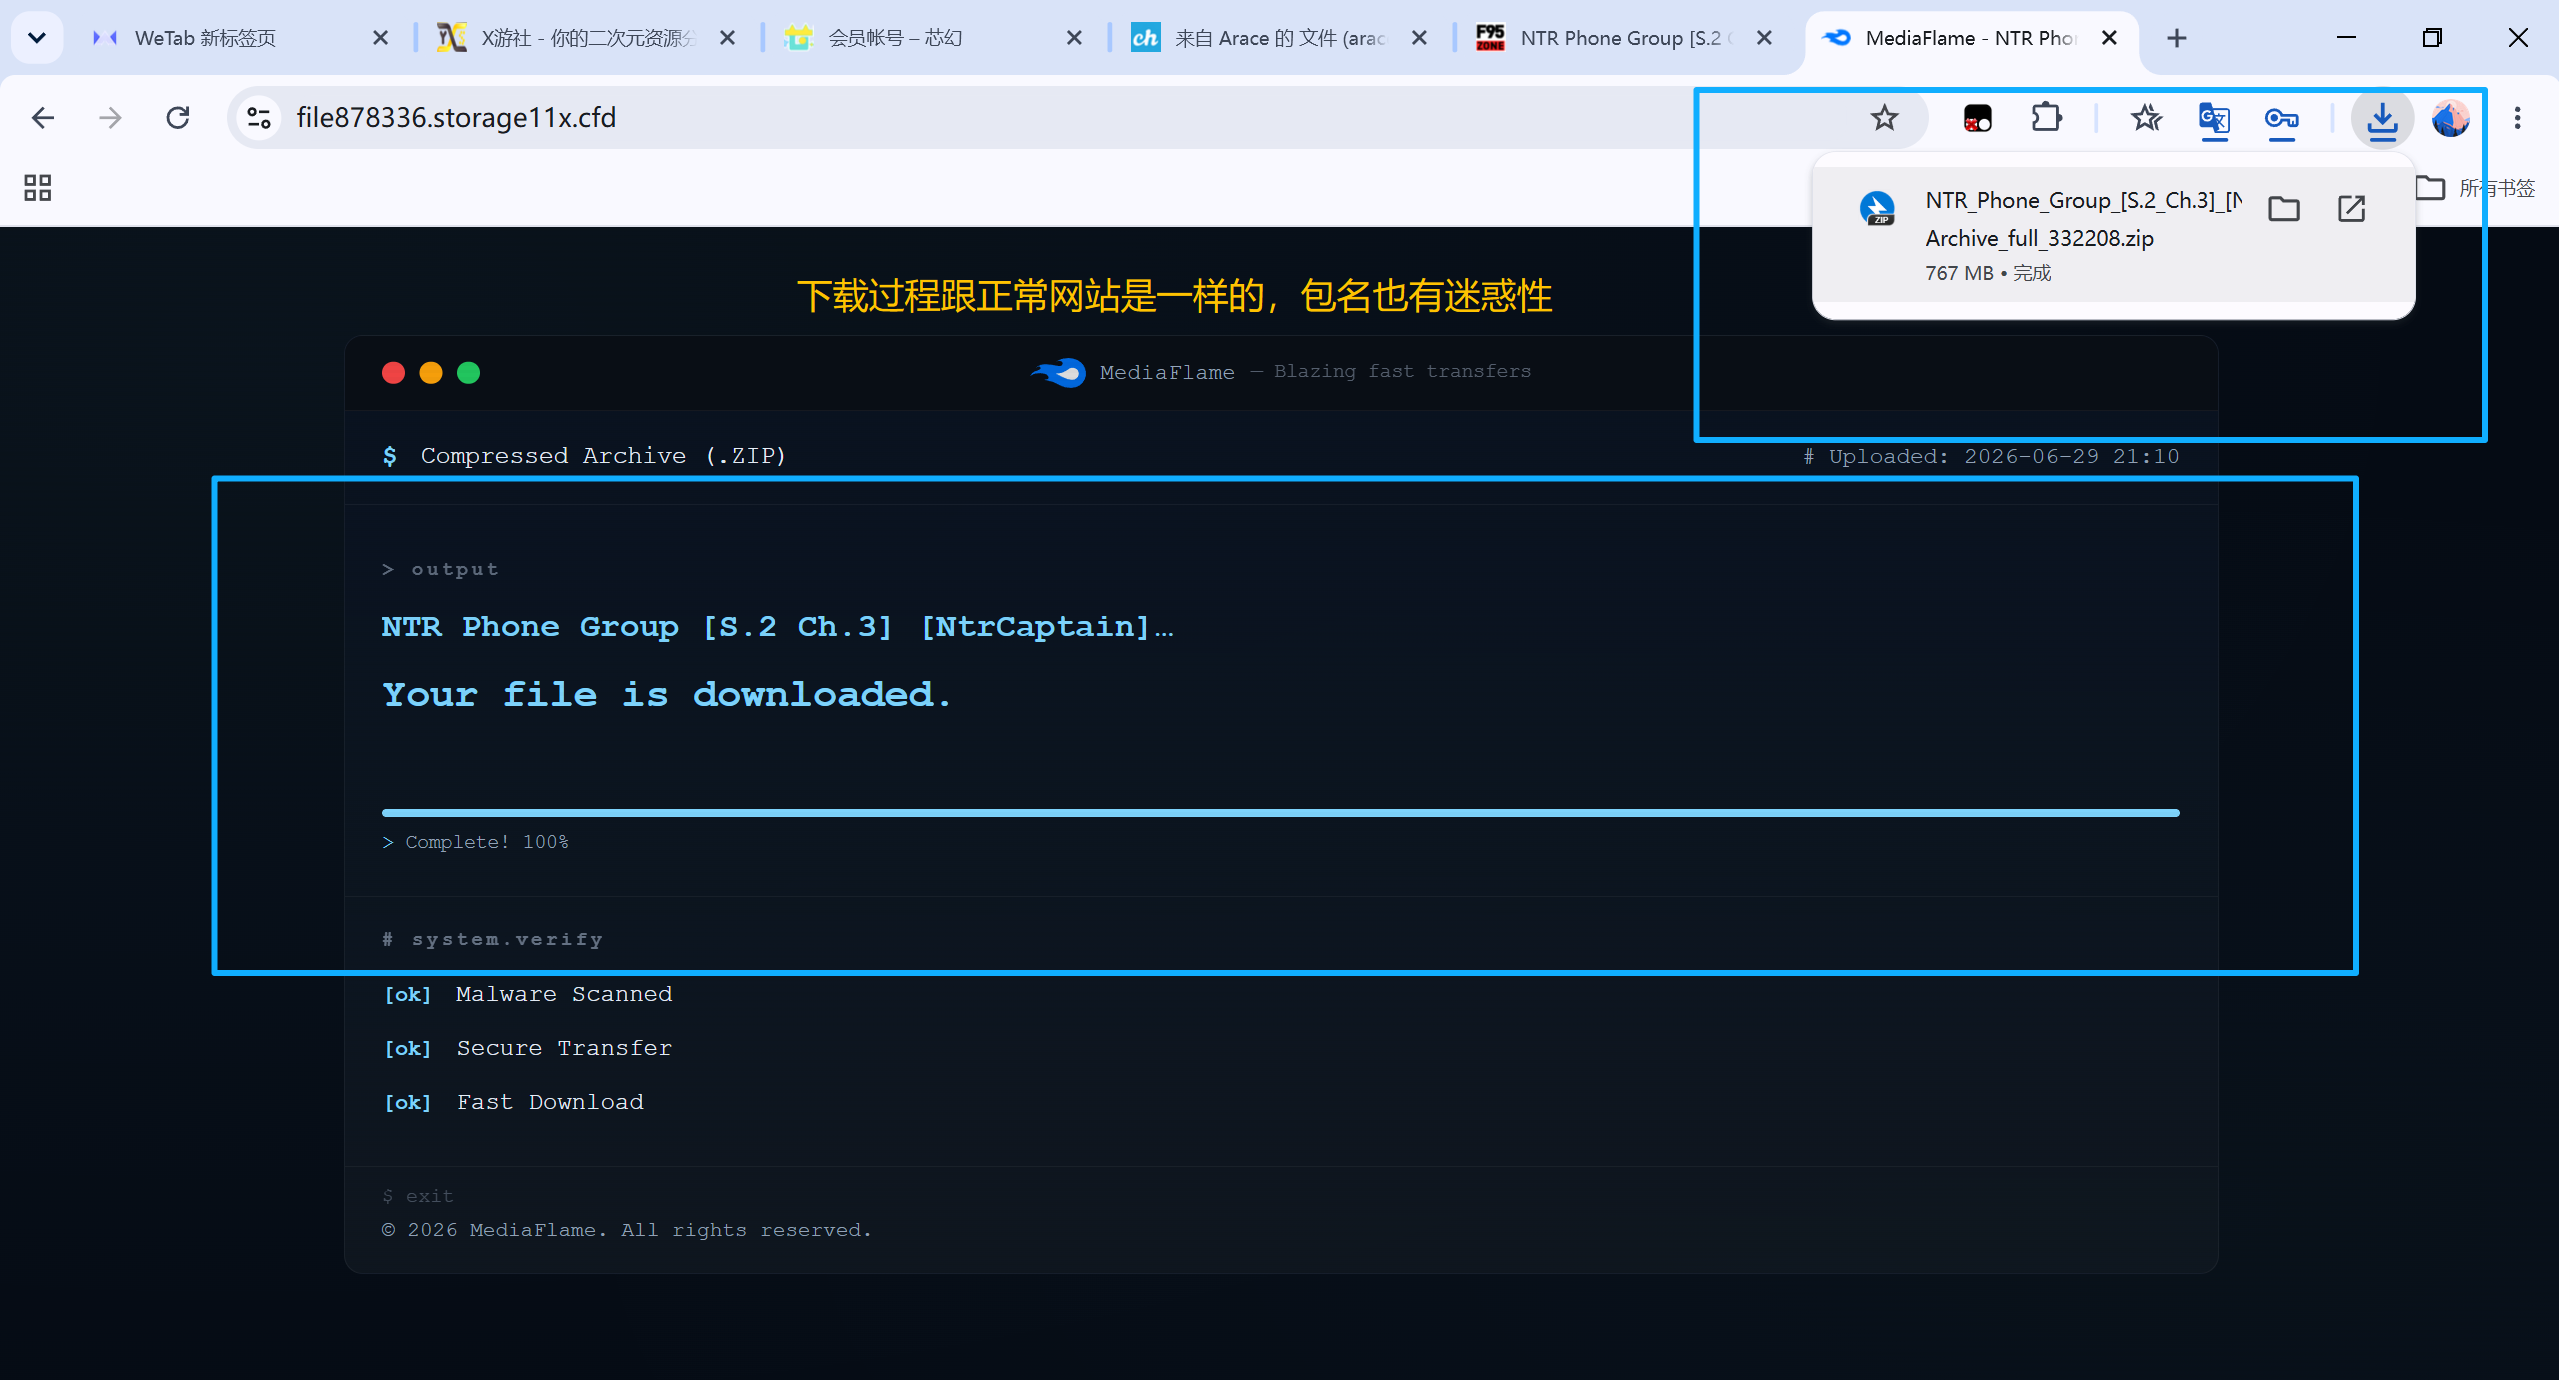Click the MediaFlame logo
Screen dimensions: 2559x1380
click(1058, 372)
